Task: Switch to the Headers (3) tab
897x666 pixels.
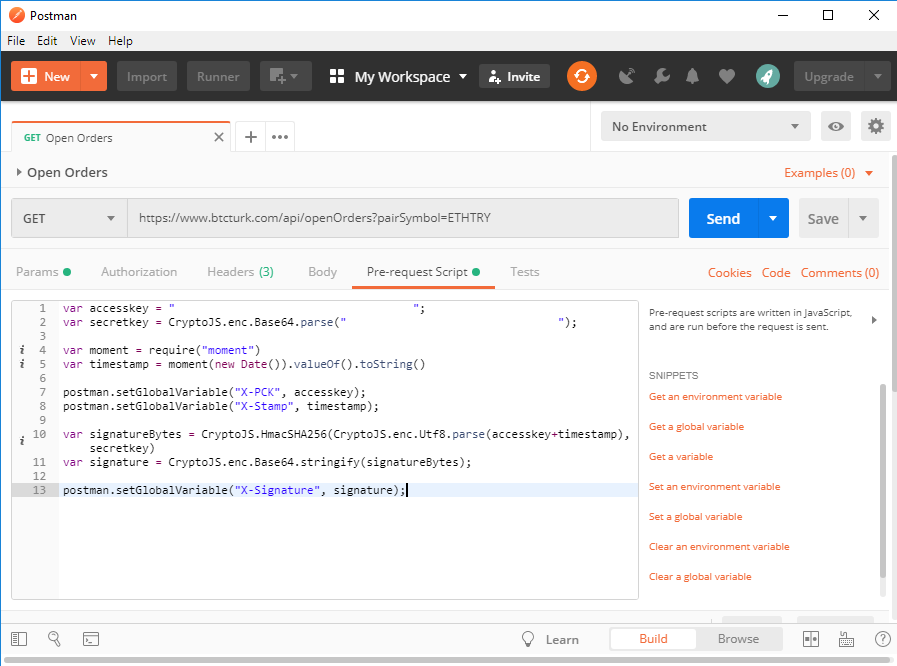Action: (240, 272)
